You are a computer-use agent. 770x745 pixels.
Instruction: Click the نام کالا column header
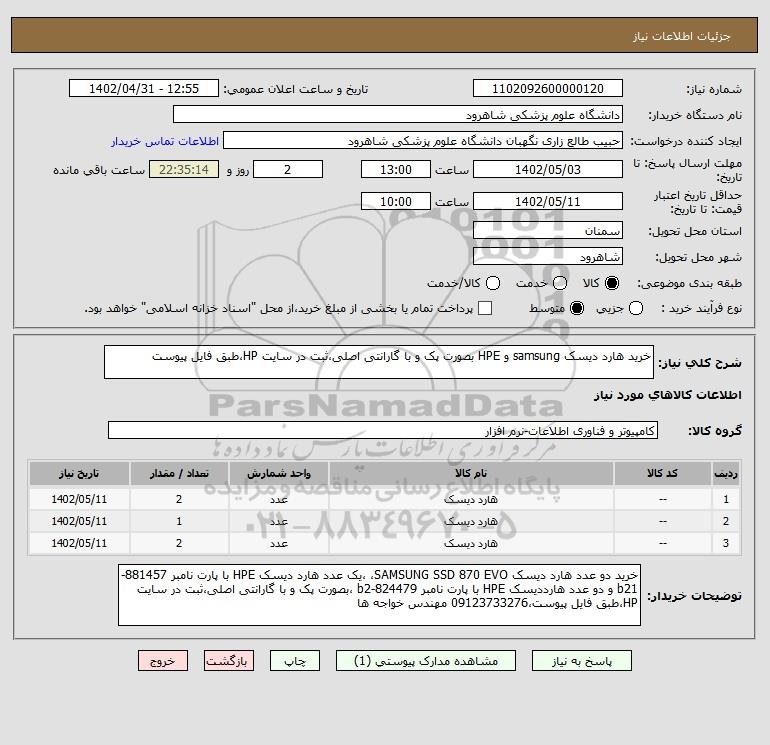tap(471, 473)
